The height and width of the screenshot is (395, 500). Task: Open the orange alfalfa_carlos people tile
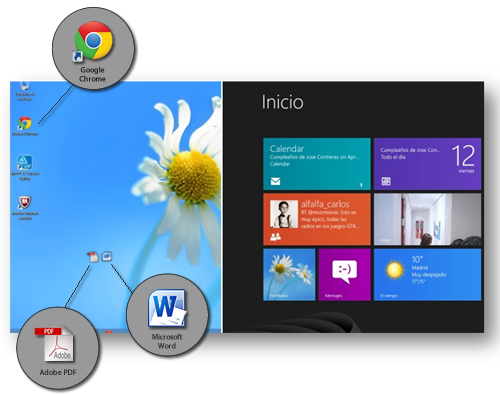[x=317, y=219]
